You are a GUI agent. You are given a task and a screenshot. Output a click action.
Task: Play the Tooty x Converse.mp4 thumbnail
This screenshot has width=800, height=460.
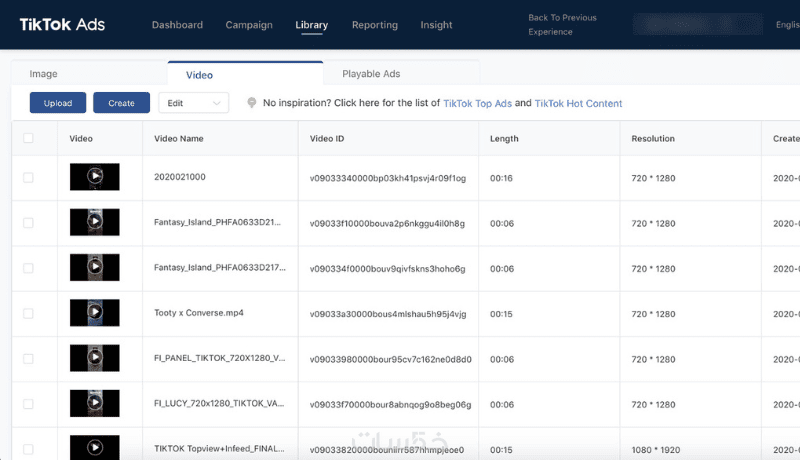(x=94, y=313)
